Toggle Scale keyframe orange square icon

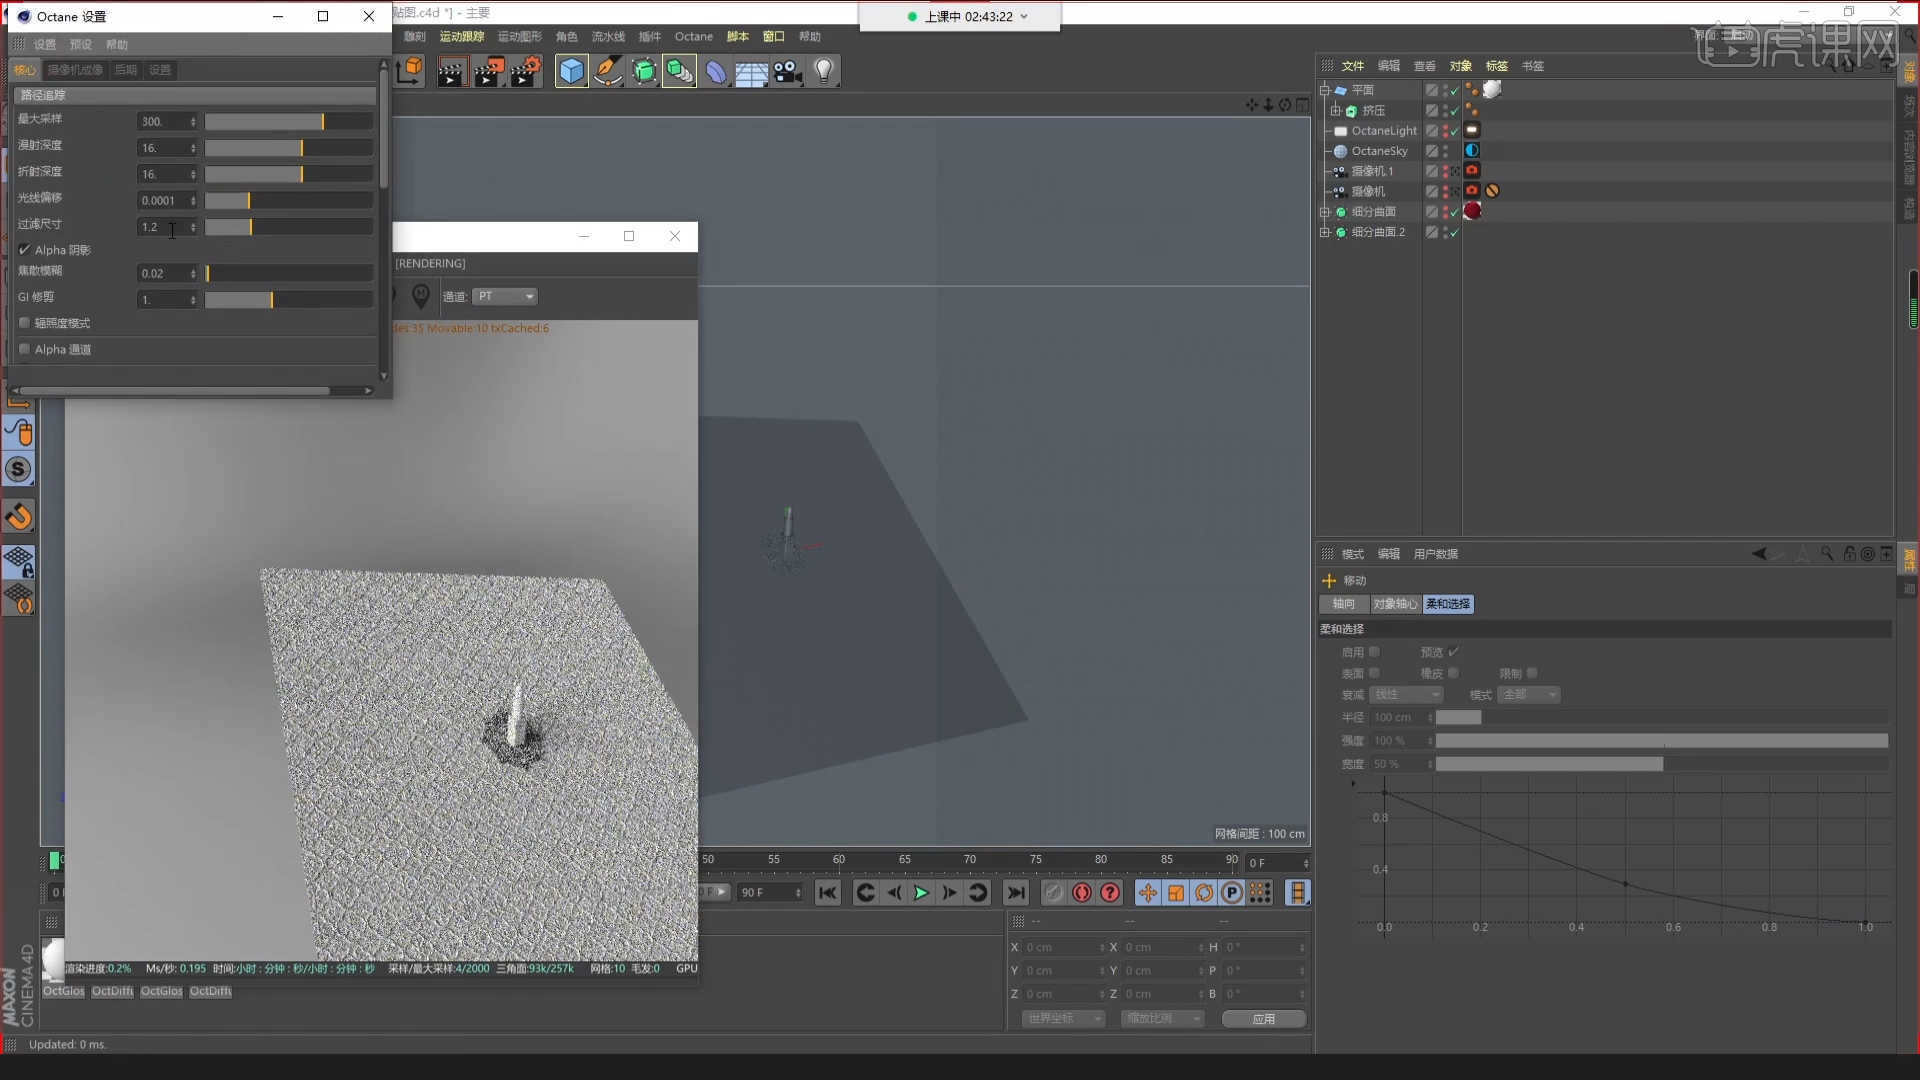1176,893
